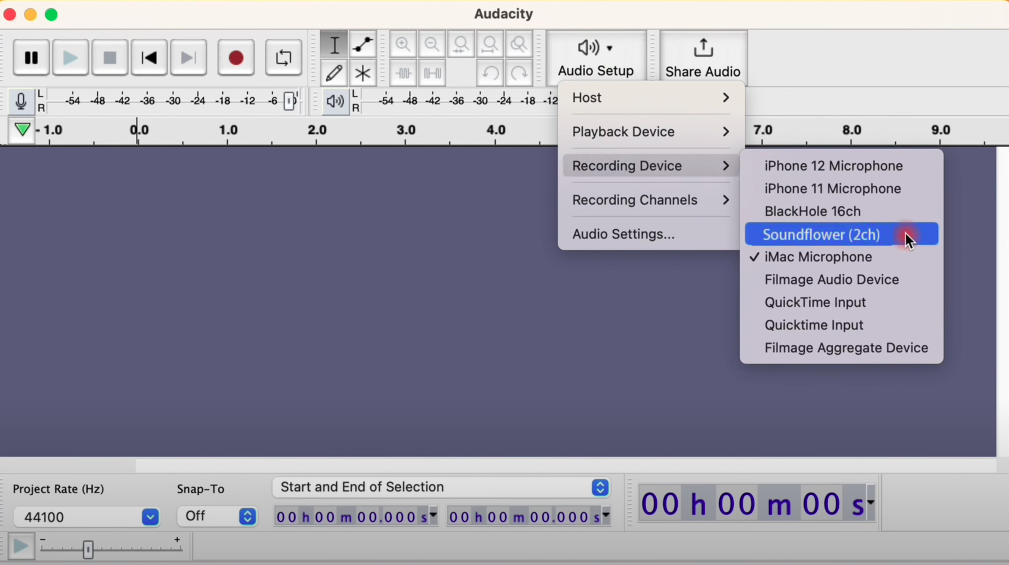Toggle the Loop playback button
Image resolution: width=1009 pixels, height=565 pixels.
[x=284, y=58]
